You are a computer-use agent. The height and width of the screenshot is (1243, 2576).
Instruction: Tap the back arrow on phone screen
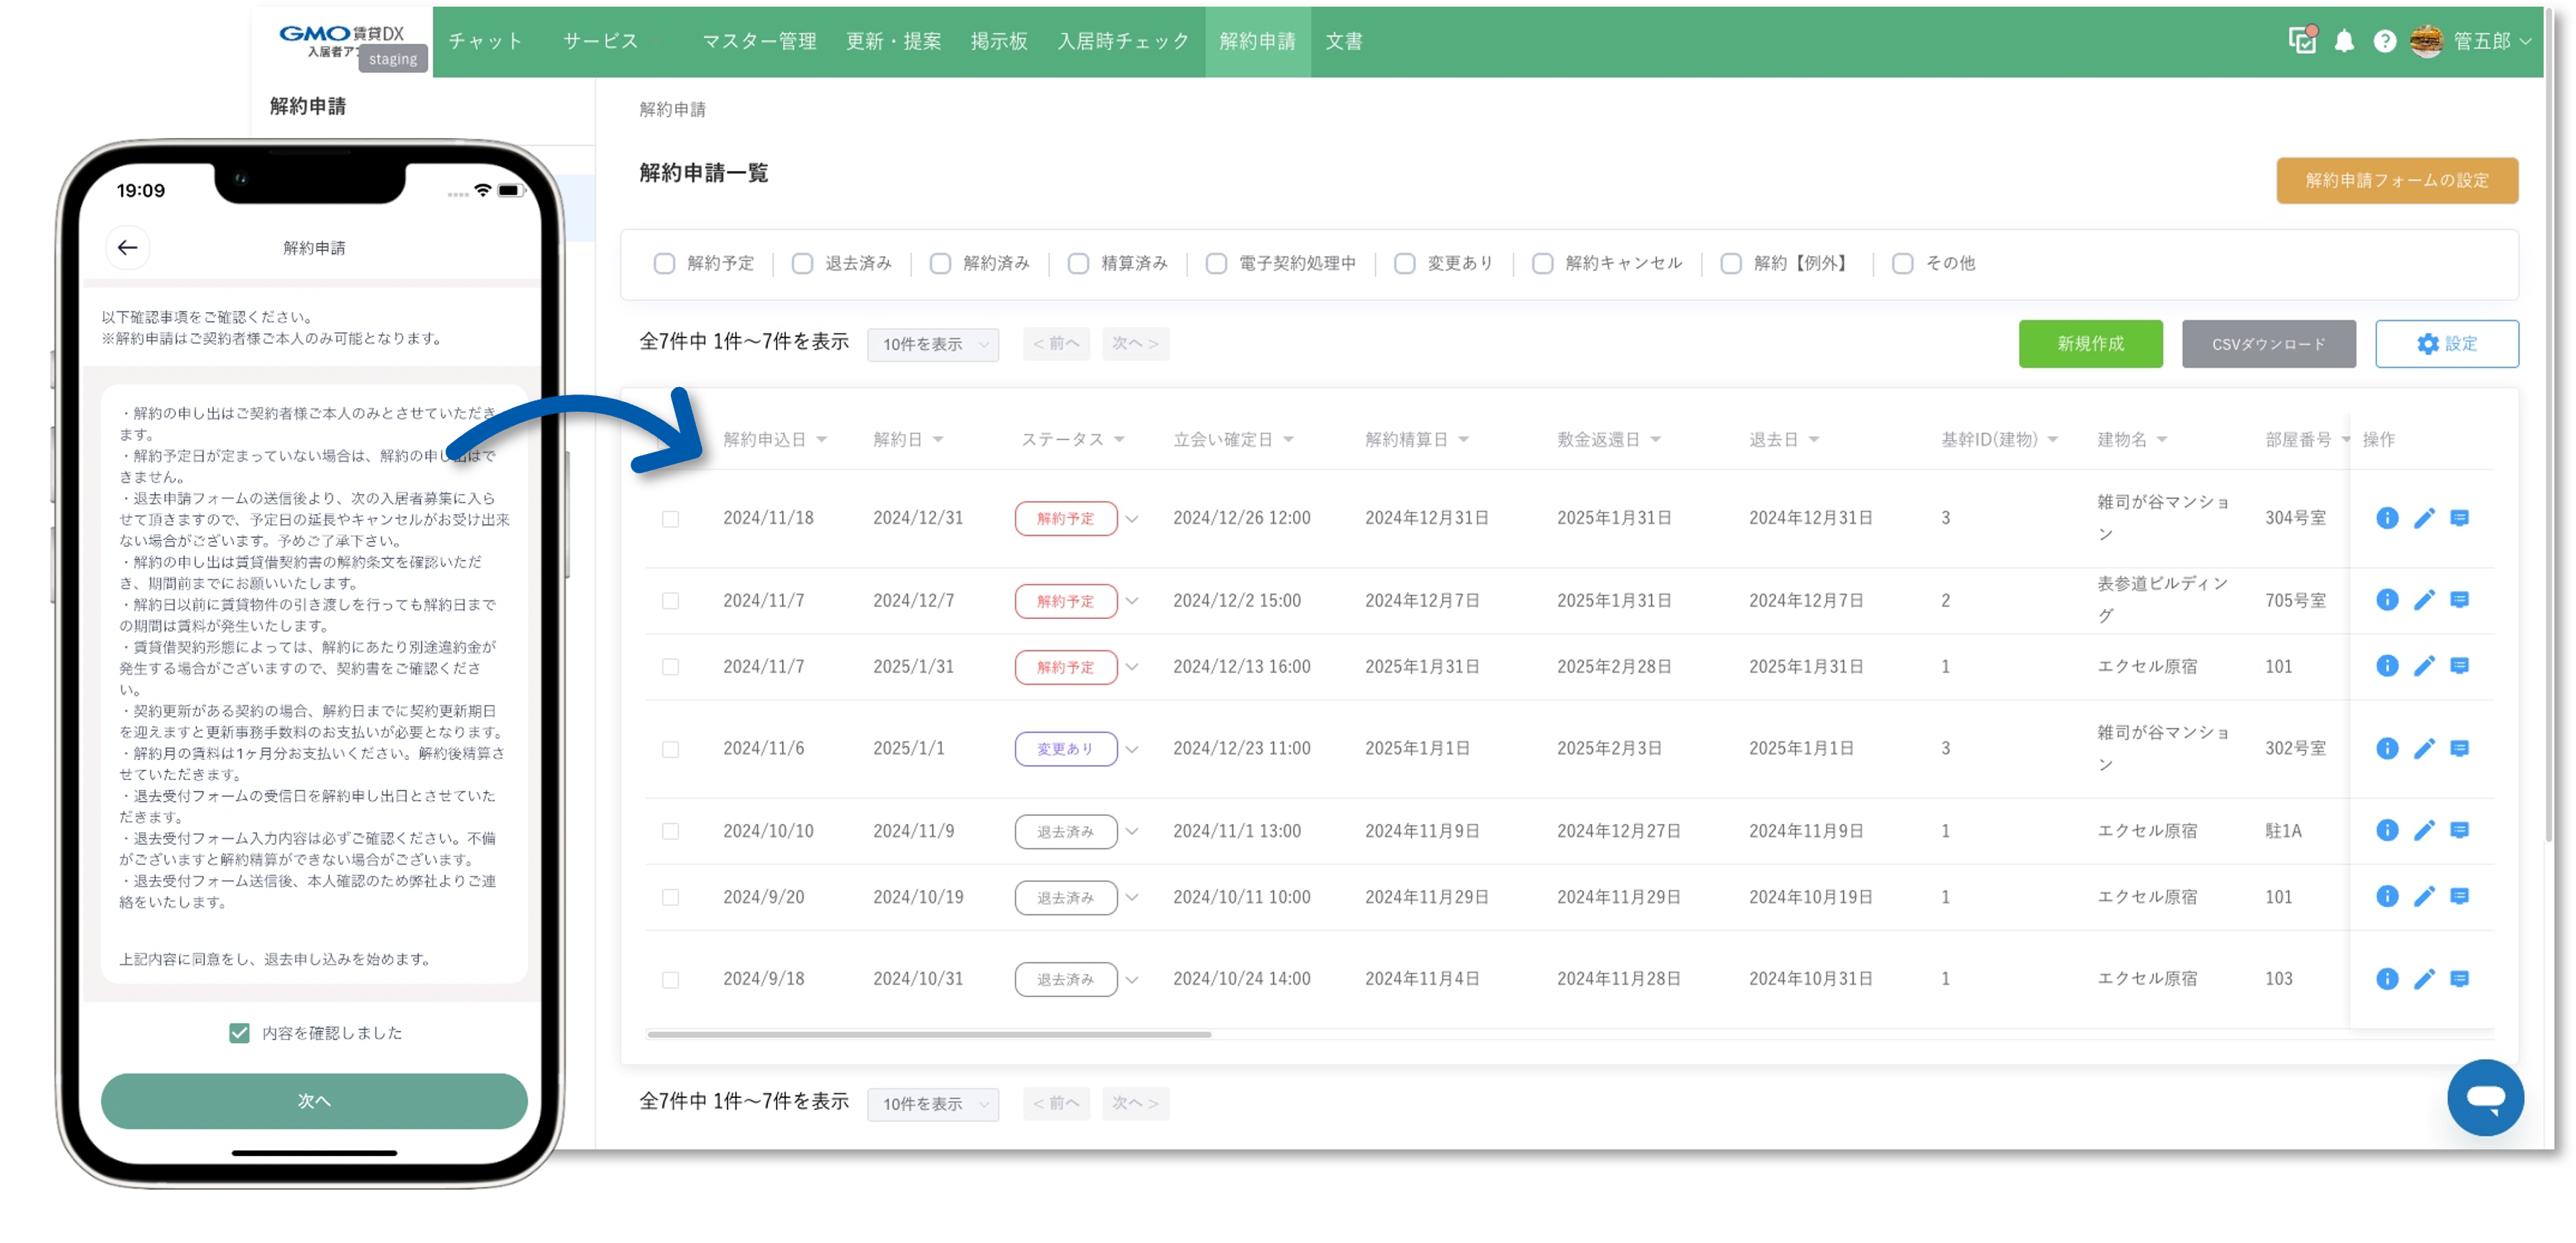tap(127, 247)
